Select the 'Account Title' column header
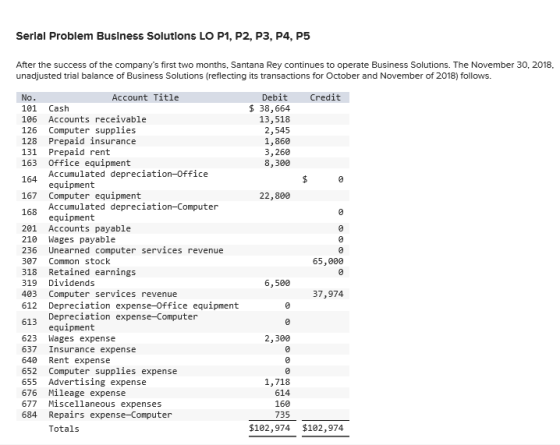 (x=145, y=98)
